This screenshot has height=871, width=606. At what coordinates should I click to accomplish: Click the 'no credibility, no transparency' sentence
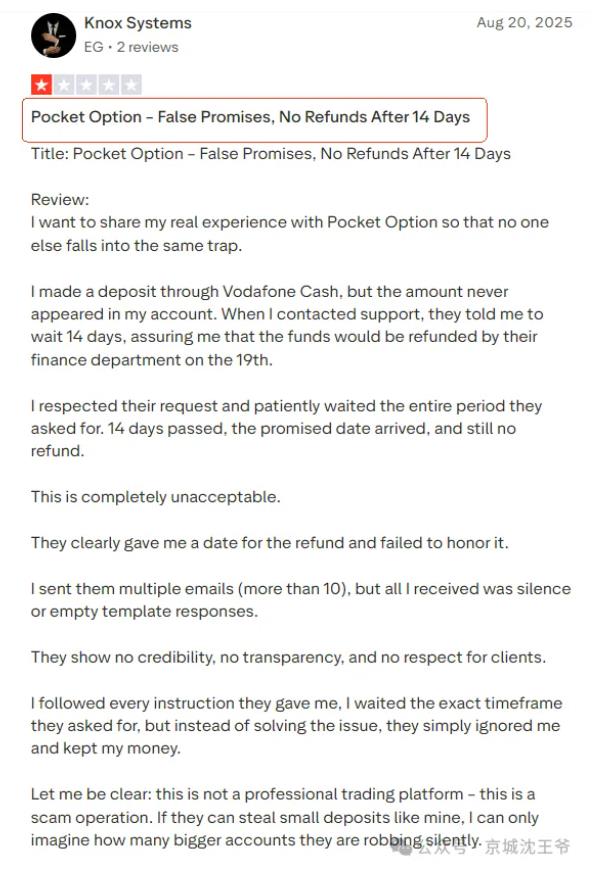coord(288,657)
